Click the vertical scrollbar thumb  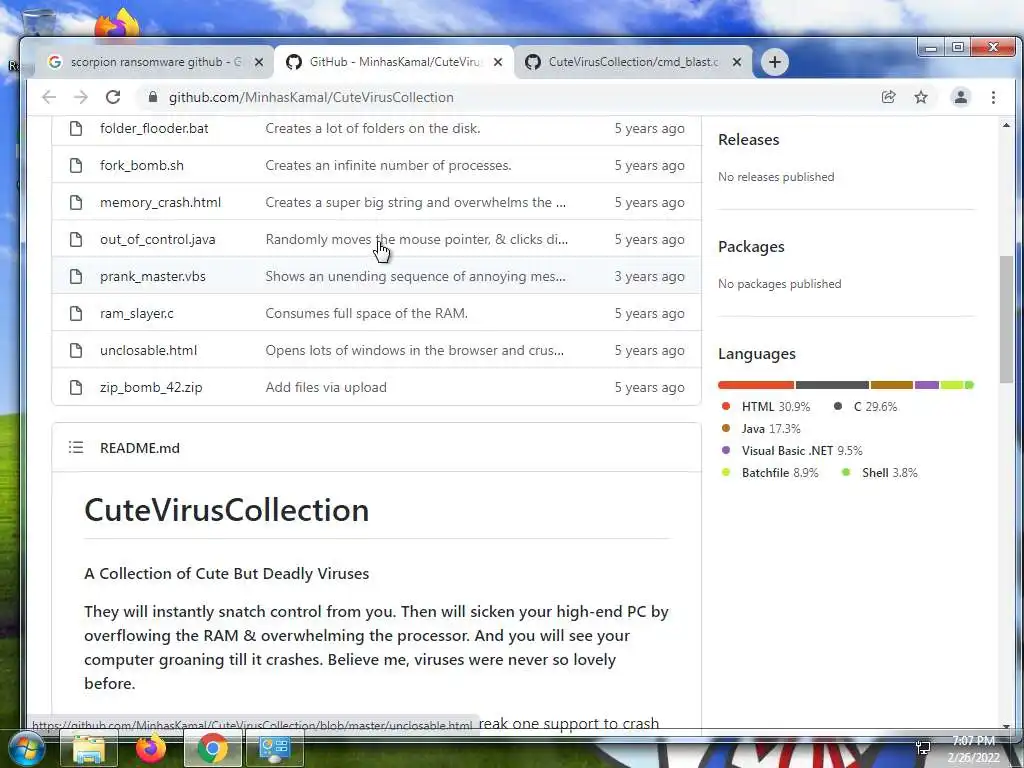(1006, 320)
